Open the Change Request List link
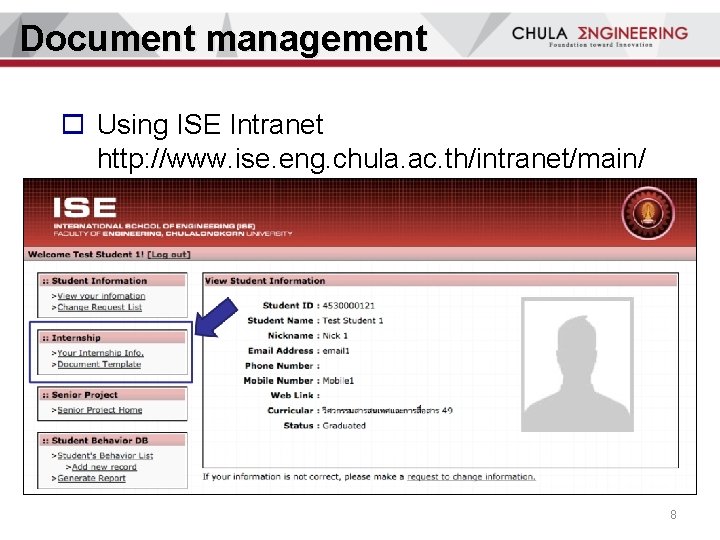This screenshot has width=720, height=540. (100, 307)
